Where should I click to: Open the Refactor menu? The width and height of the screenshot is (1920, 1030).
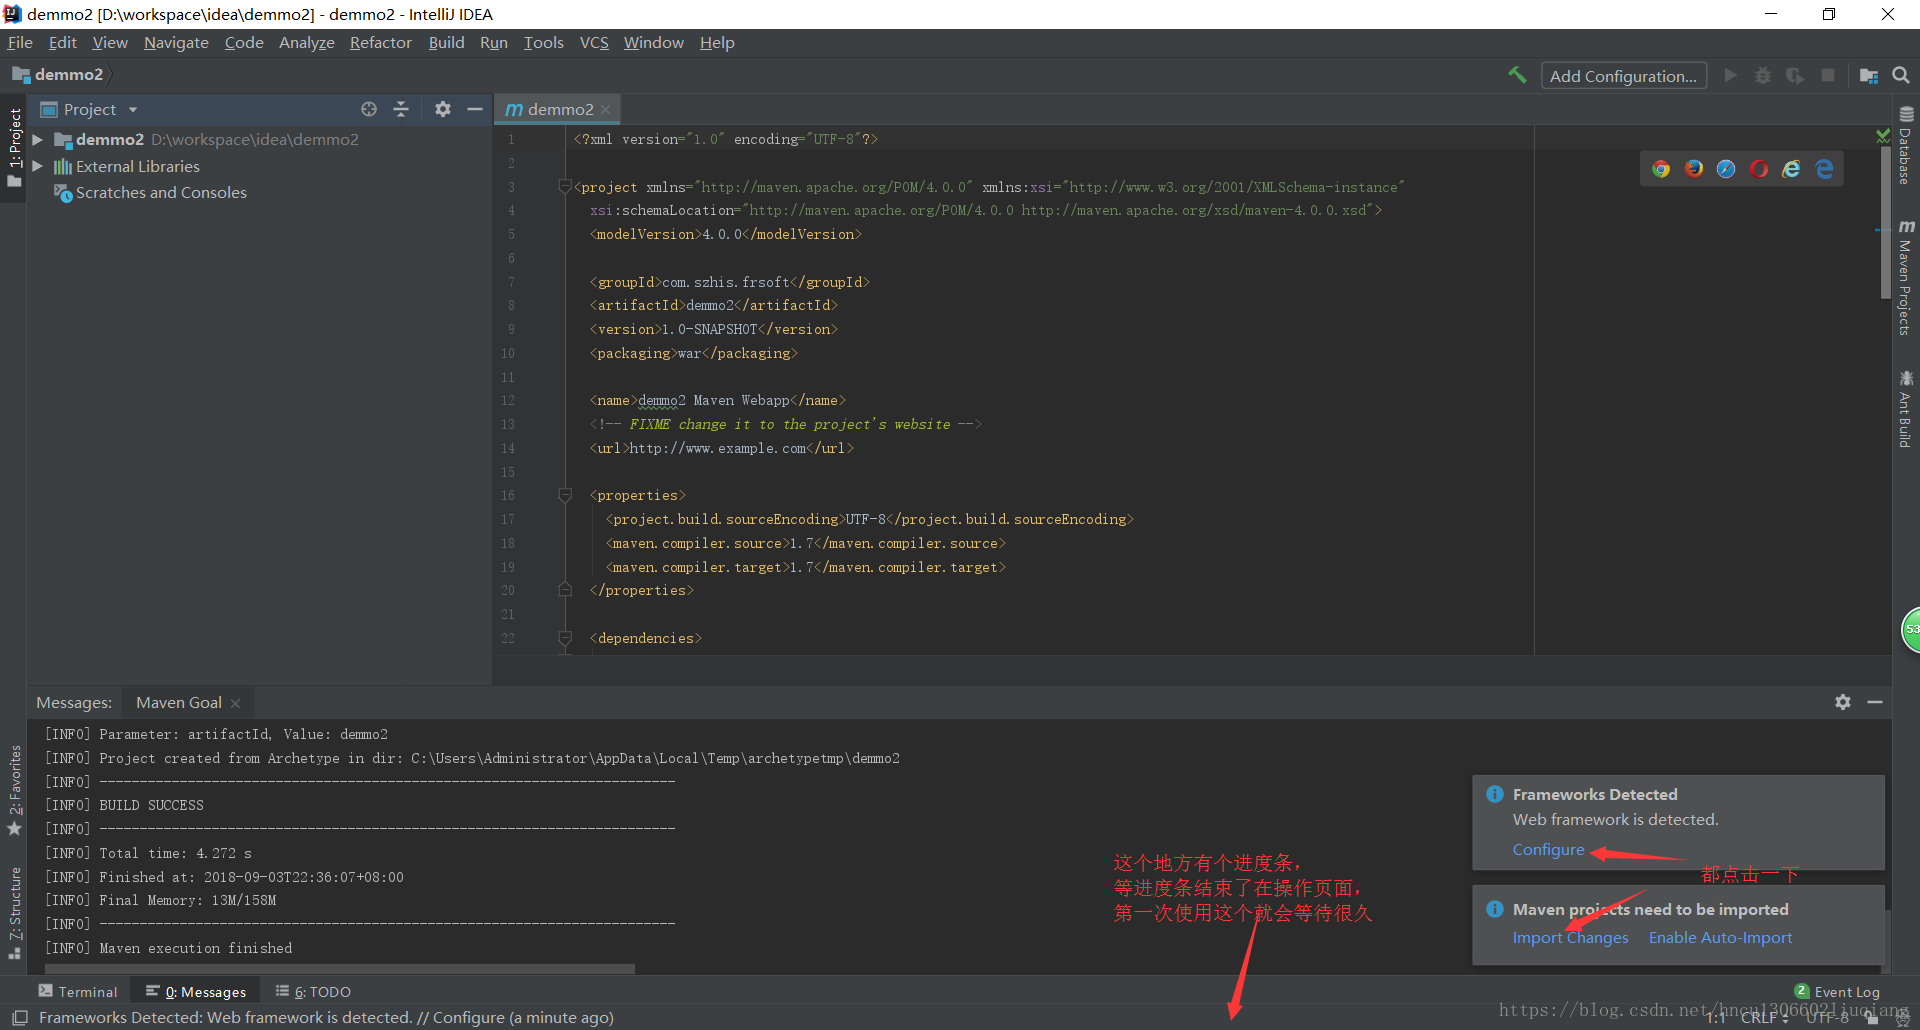(x=380, y=42)
